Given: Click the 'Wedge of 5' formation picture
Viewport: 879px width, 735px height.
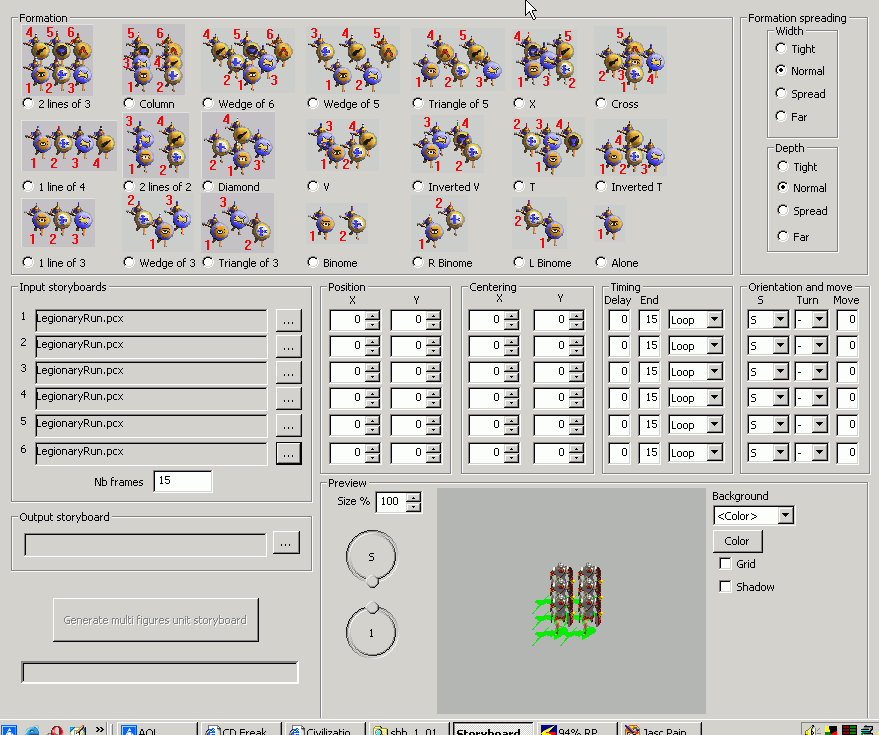Looking at the screenshot, I should 353,60.
